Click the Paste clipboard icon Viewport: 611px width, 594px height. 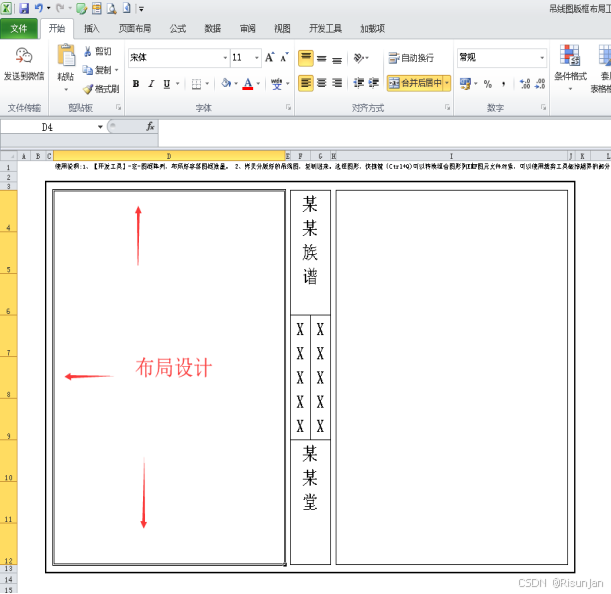(66, 55)
